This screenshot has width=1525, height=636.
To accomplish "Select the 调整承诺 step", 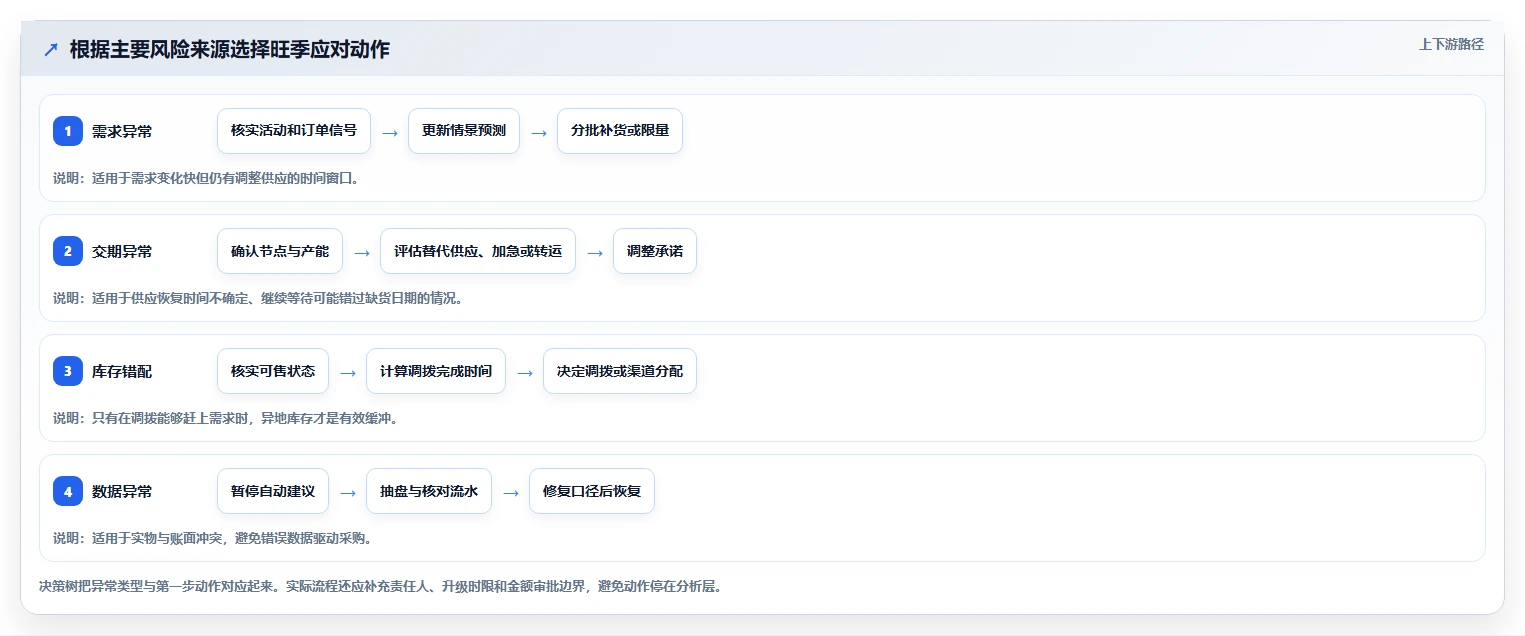I will coord(655,251).
